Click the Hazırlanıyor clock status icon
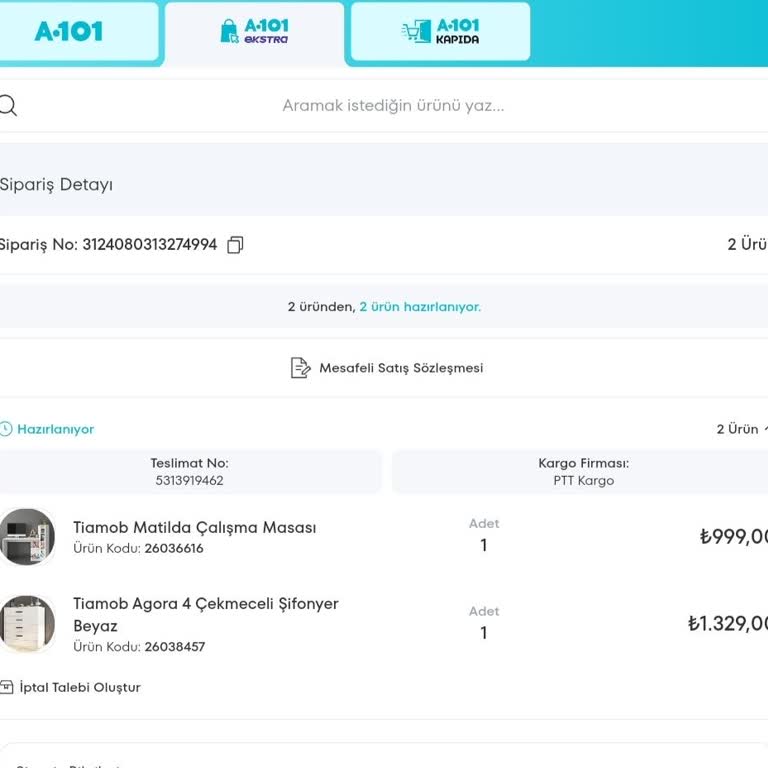The width and height of the screenshot is (768, 768). point(6,429)
